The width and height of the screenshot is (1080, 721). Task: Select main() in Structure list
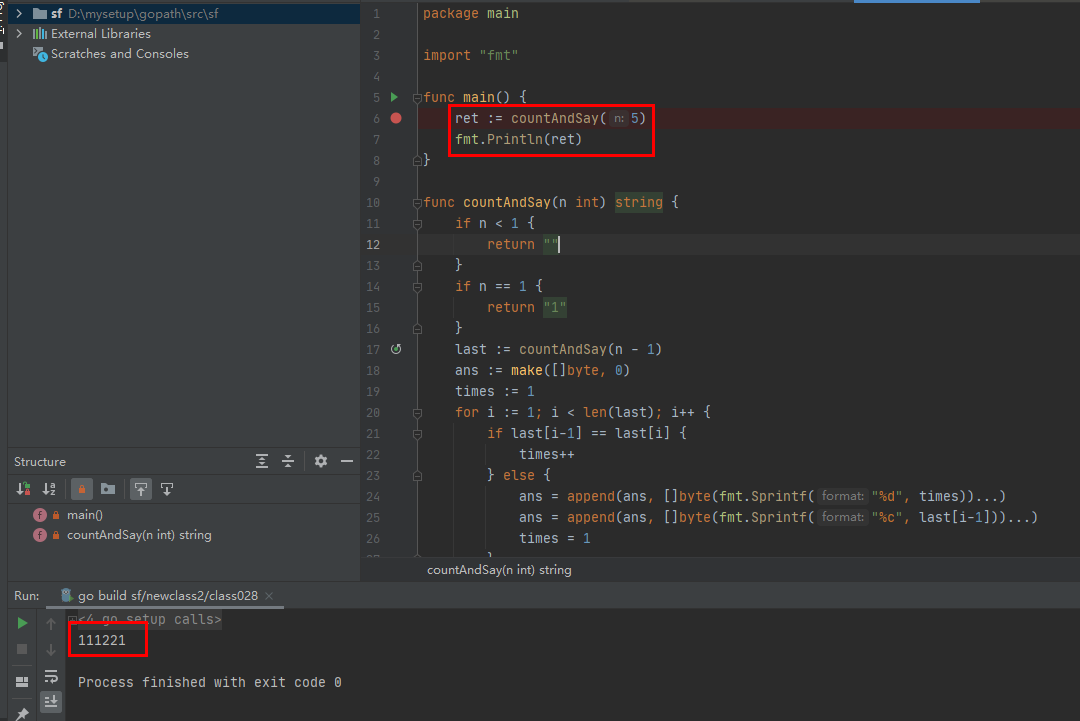85,514
